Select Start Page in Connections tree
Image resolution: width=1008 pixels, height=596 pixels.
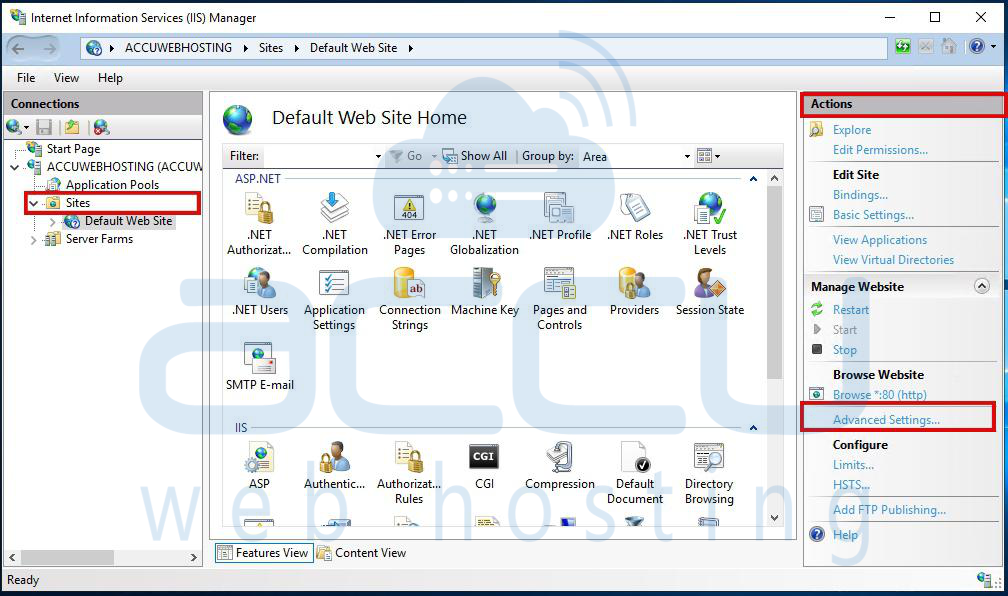click(x=73, y=149)
